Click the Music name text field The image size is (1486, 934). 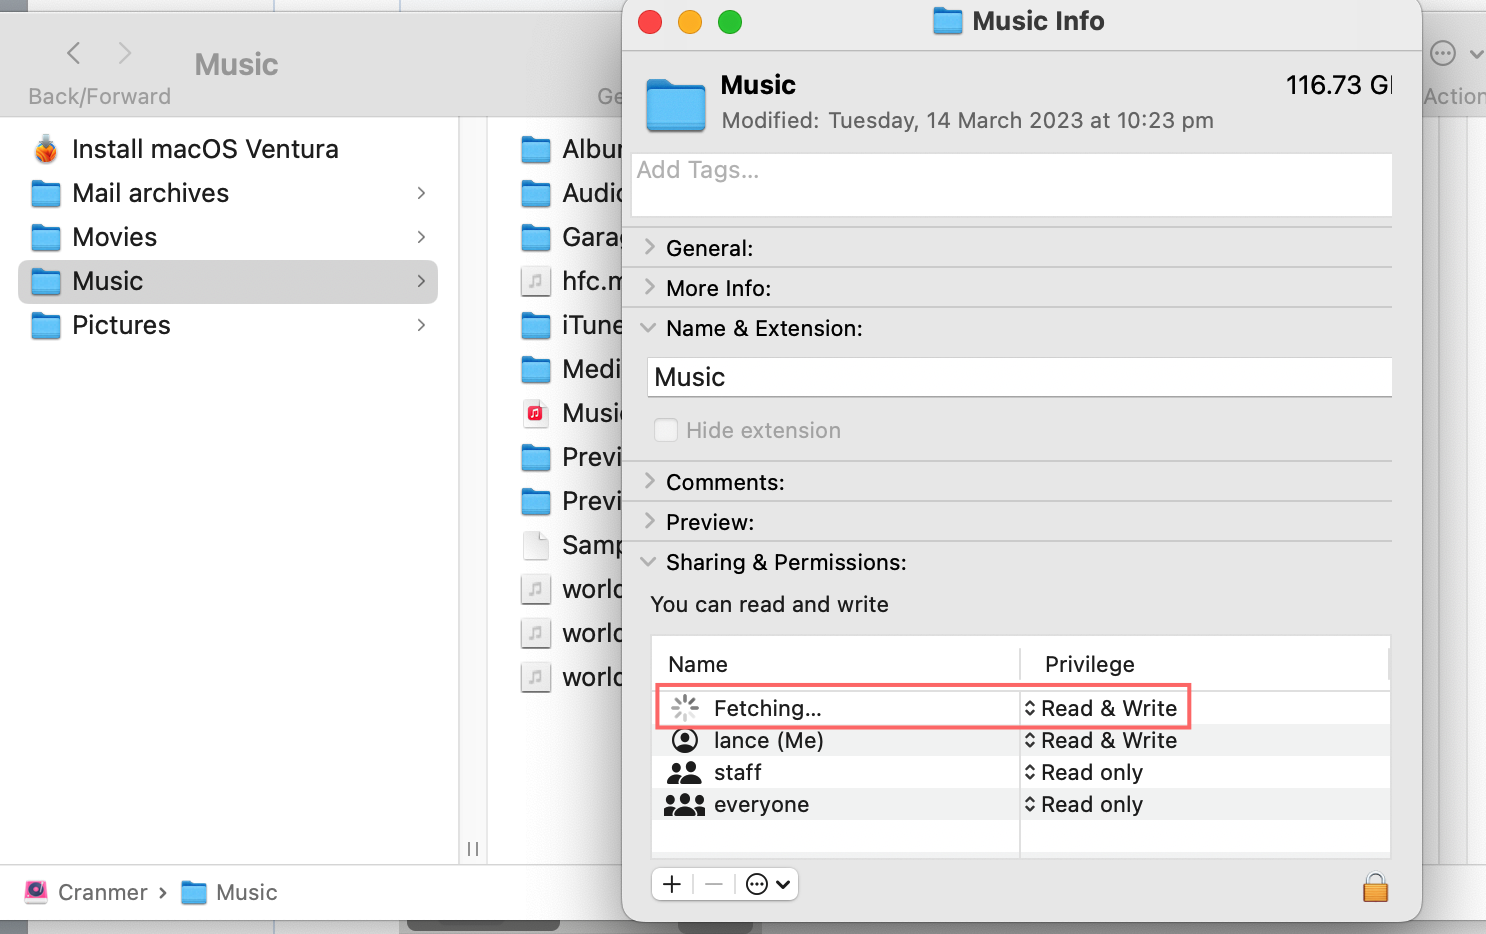[x=1019, y=377]
